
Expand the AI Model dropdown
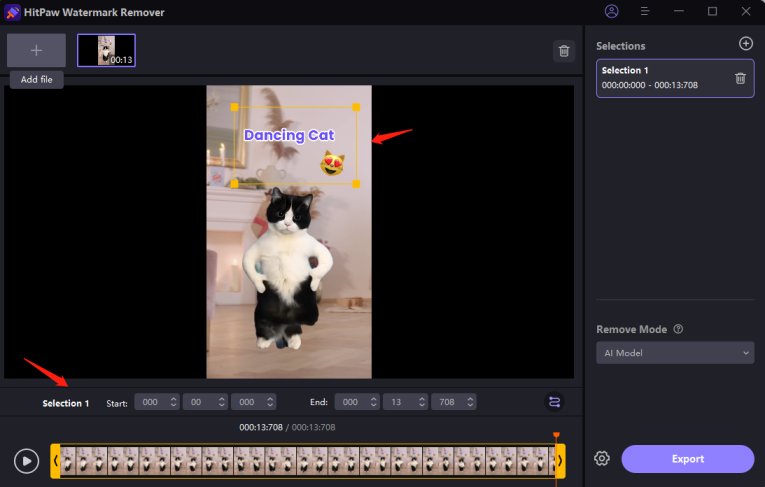675,353
